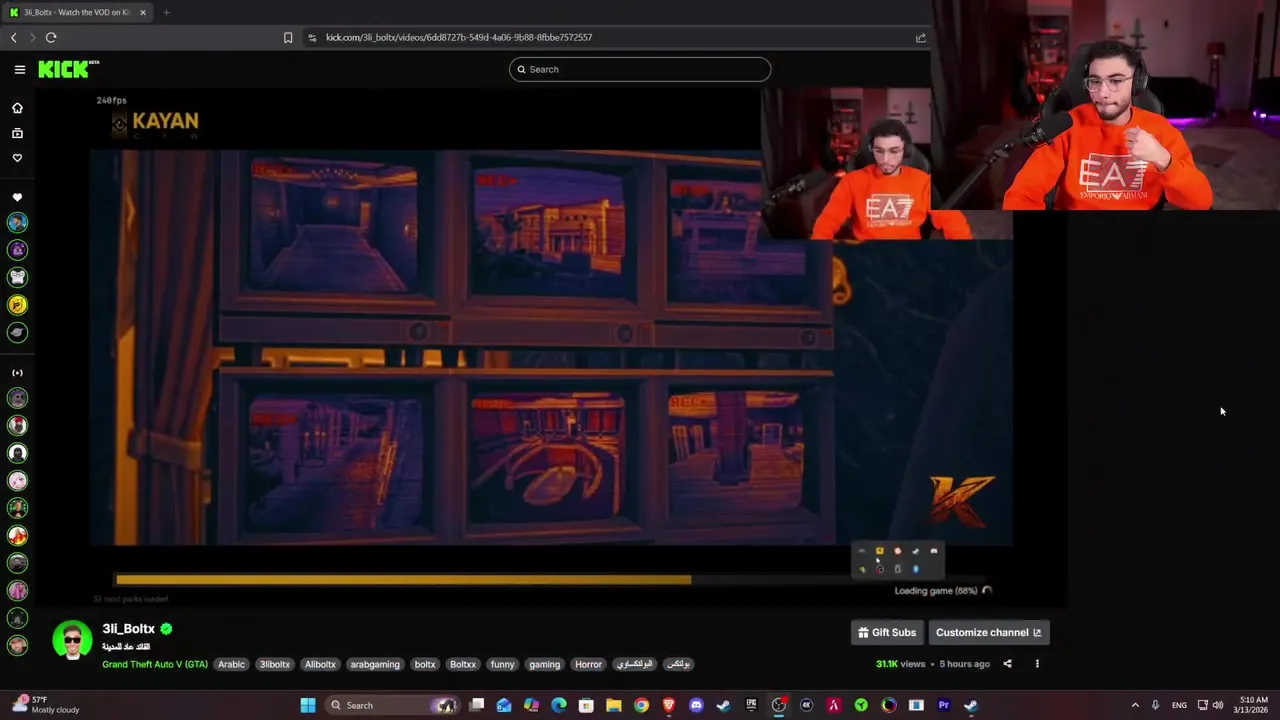Open the Grand Theft Auto V (GTA) category link

(155, 664)
